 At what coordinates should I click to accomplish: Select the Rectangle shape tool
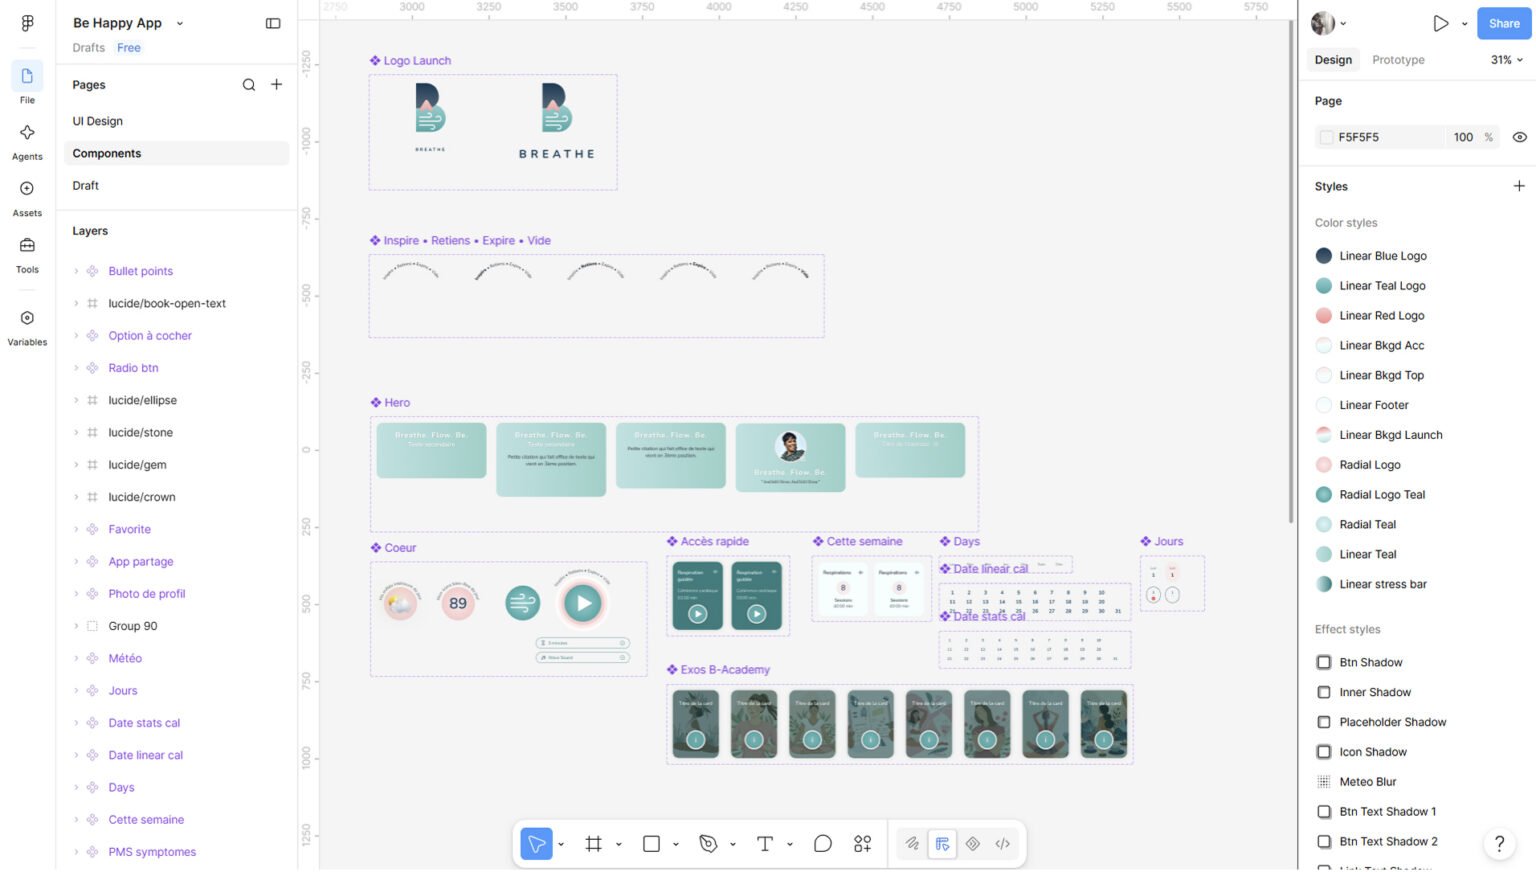tap(651, 844)
